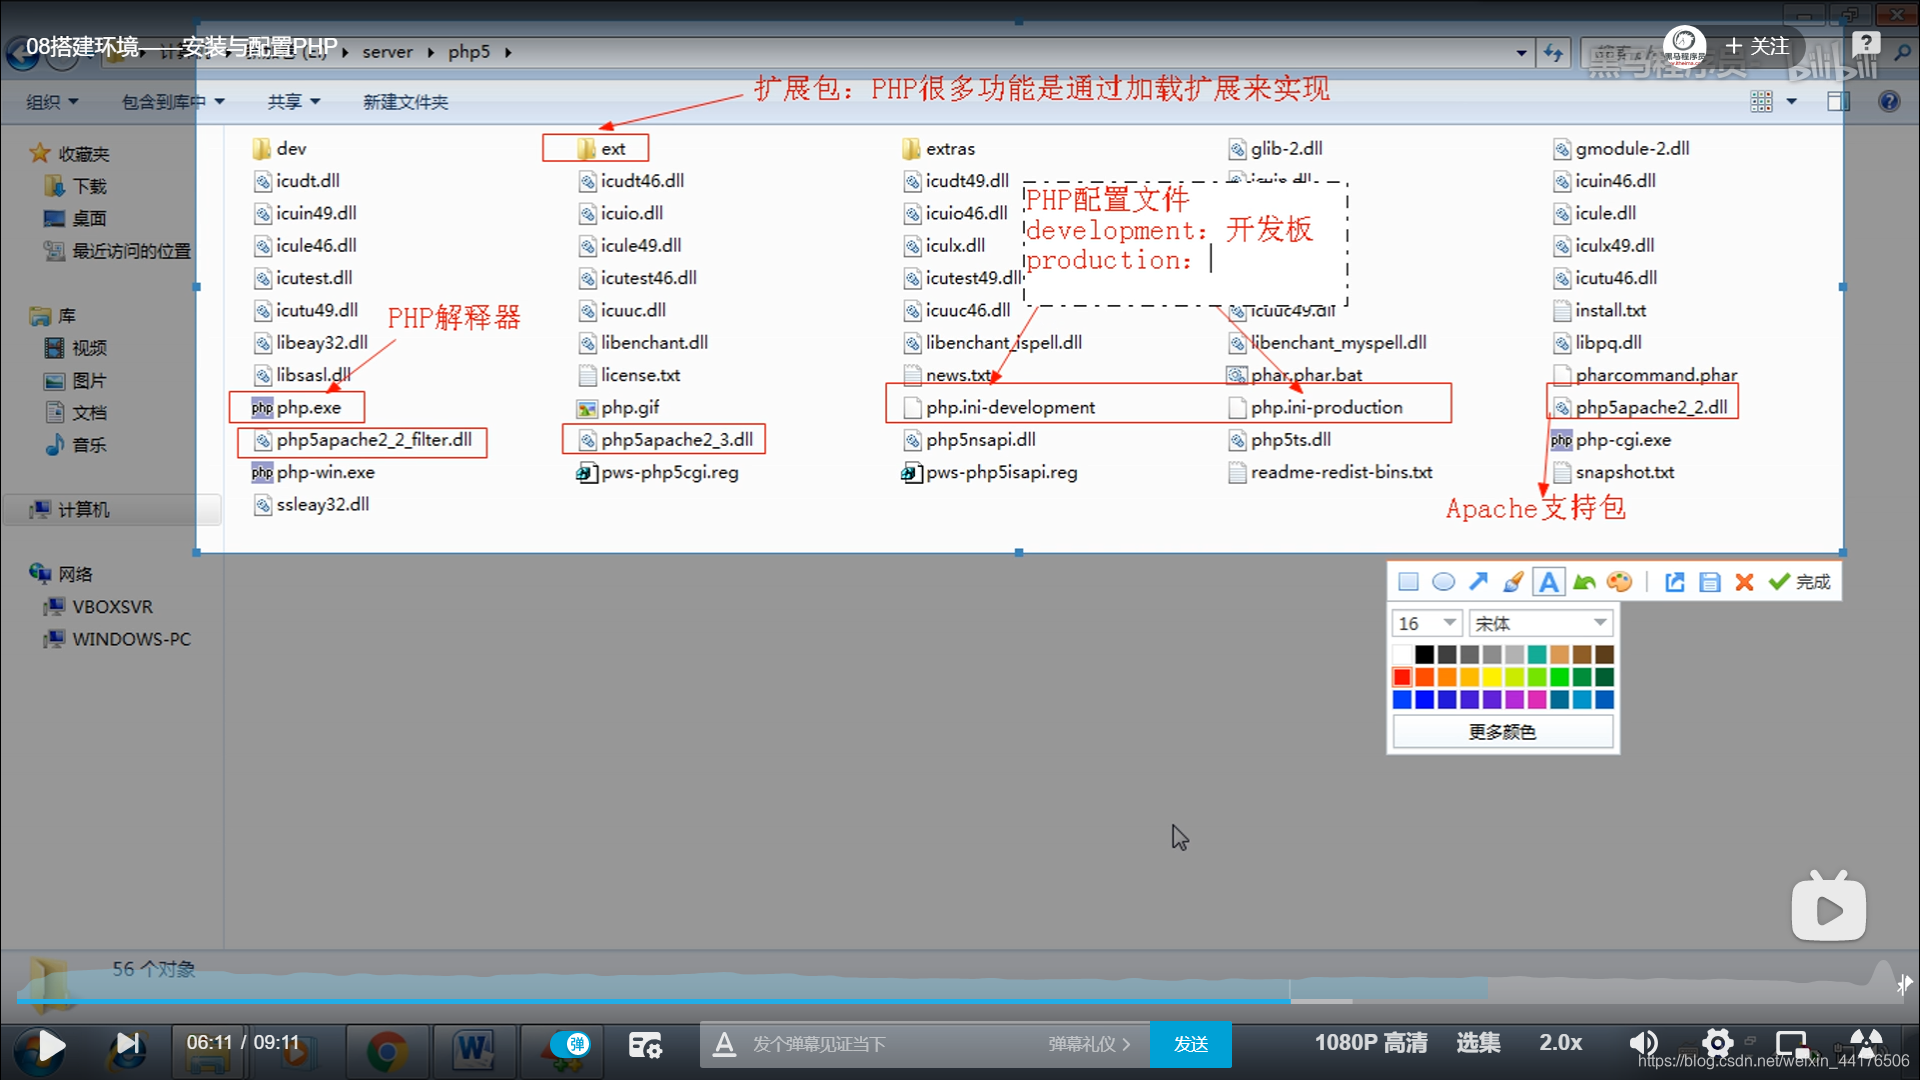Undo last annotation with green arrow

[1584, 582]
